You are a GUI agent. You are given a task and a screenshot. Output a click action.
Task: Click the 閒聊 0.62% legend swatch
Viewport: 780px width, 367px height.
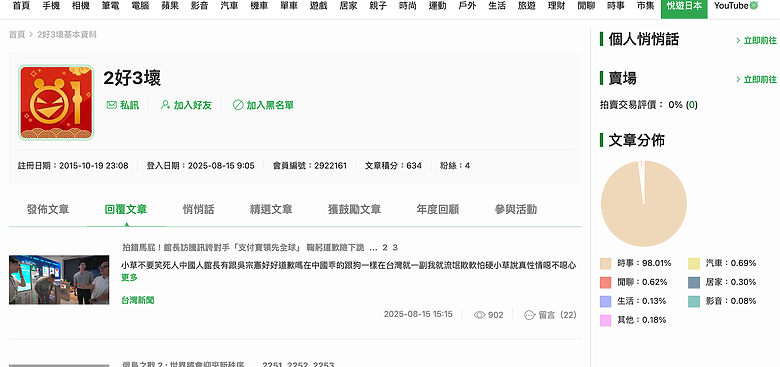(605, 282)
